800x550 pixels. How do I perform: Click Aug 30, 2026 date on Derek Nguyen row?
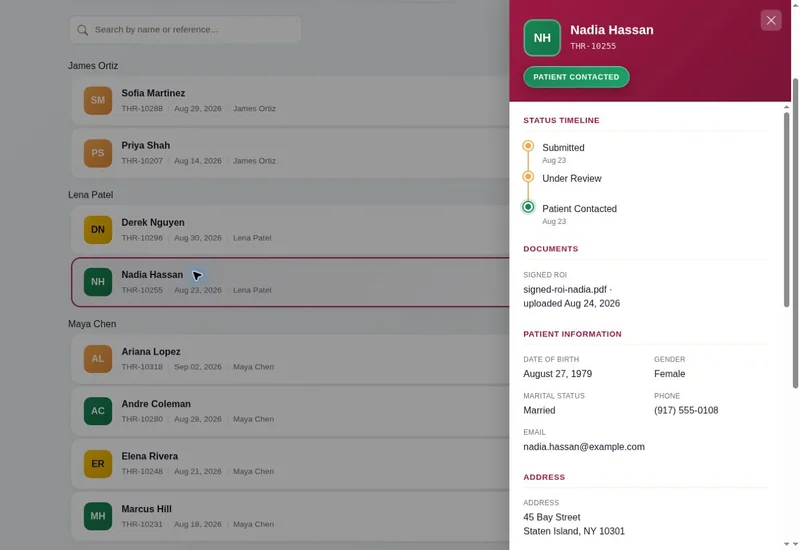click(197, 238)
